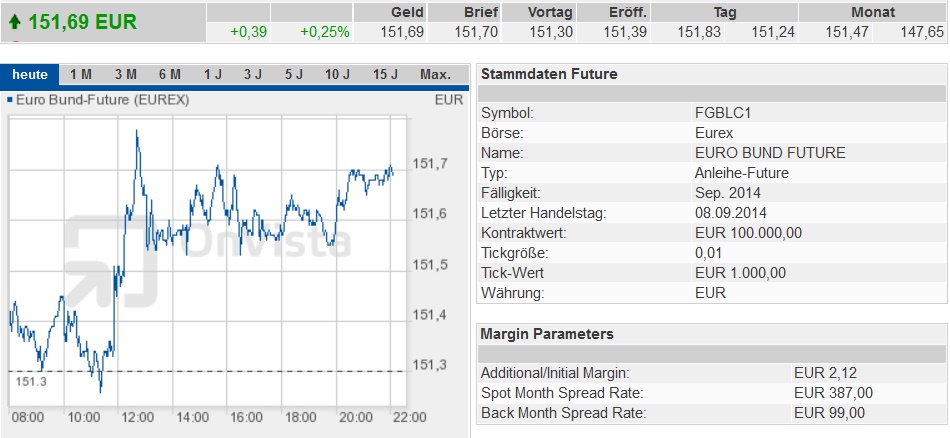Select the 3 J time range tab
950x438 pixels.
(253, 75)
